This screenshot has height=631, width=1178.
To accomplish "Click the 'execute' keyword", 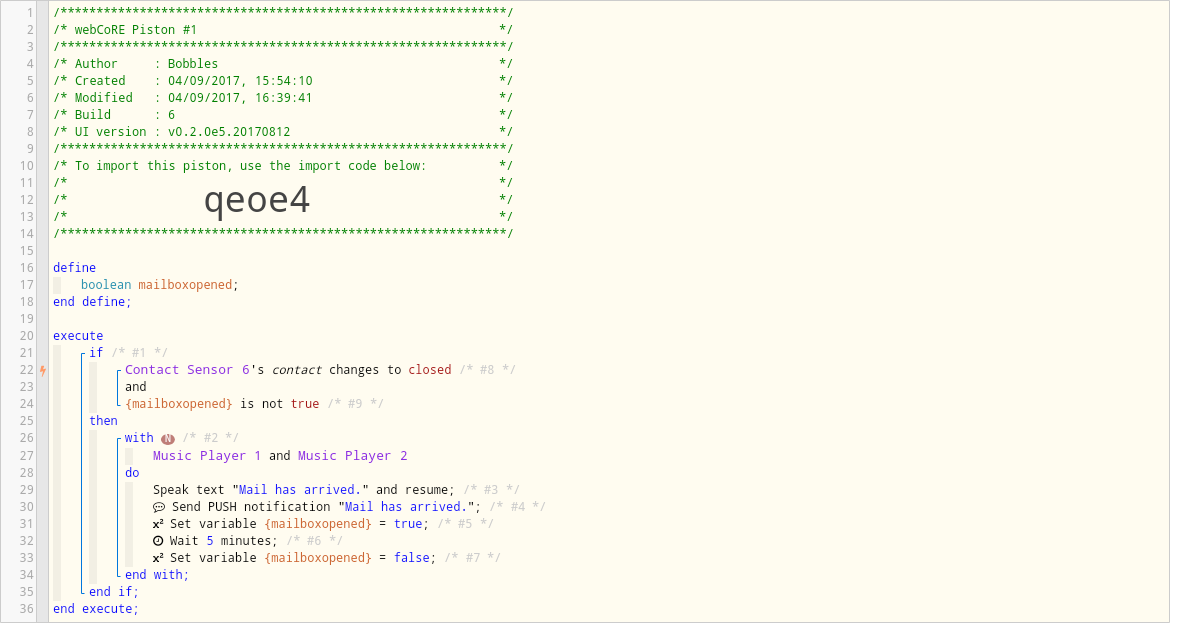I will [x=78, y=337].
